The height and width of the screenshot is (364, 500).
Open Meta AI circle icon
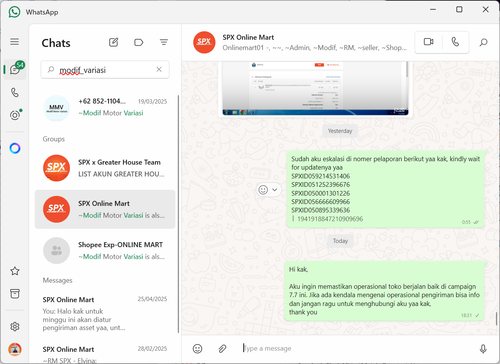pyautogui.click(x=15, y=148)
